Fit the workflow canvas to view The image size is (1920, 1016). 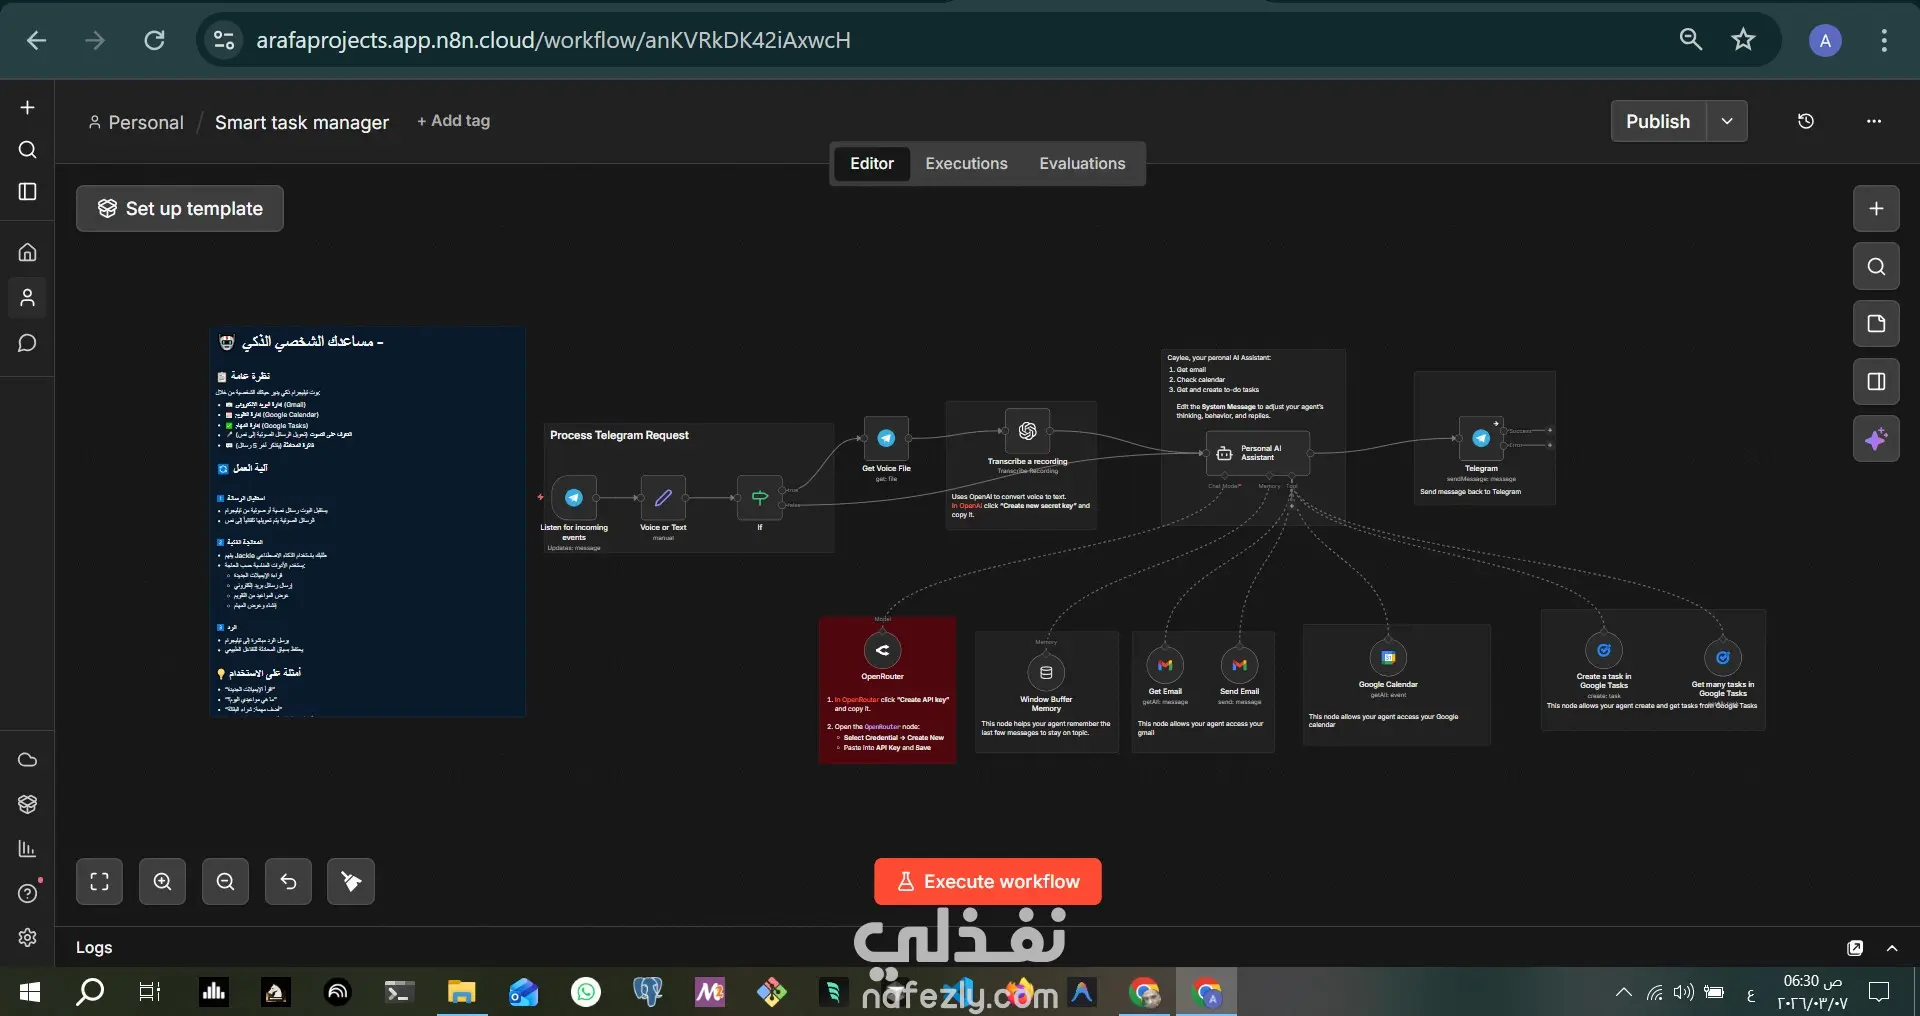click(100, 881)
